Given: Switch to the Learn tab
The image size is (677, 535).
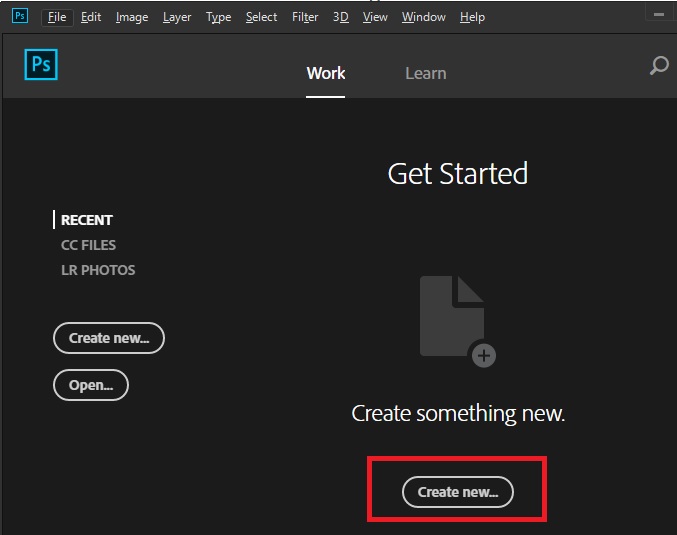Looking at the screenshot, I should pyautogui.click(x=426, y=73).
